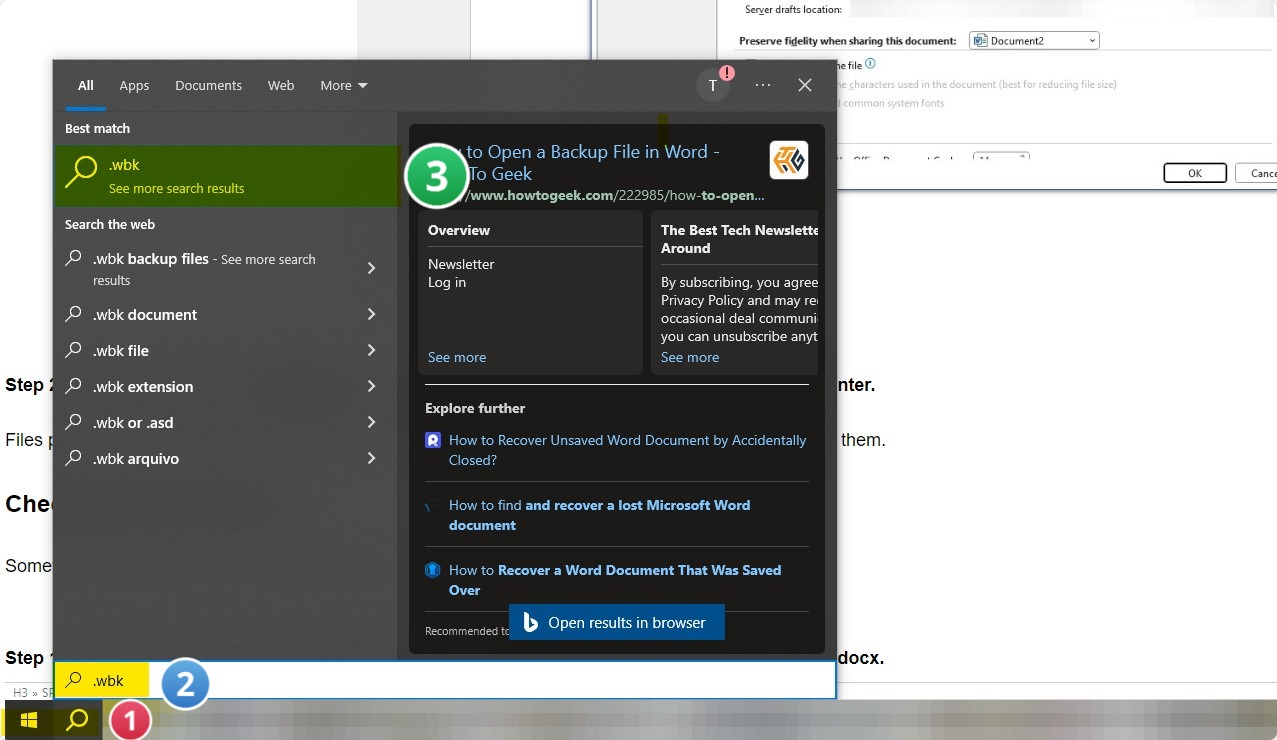Open How to Recover Unsaved Word Document link

click(x=627, y=450)
